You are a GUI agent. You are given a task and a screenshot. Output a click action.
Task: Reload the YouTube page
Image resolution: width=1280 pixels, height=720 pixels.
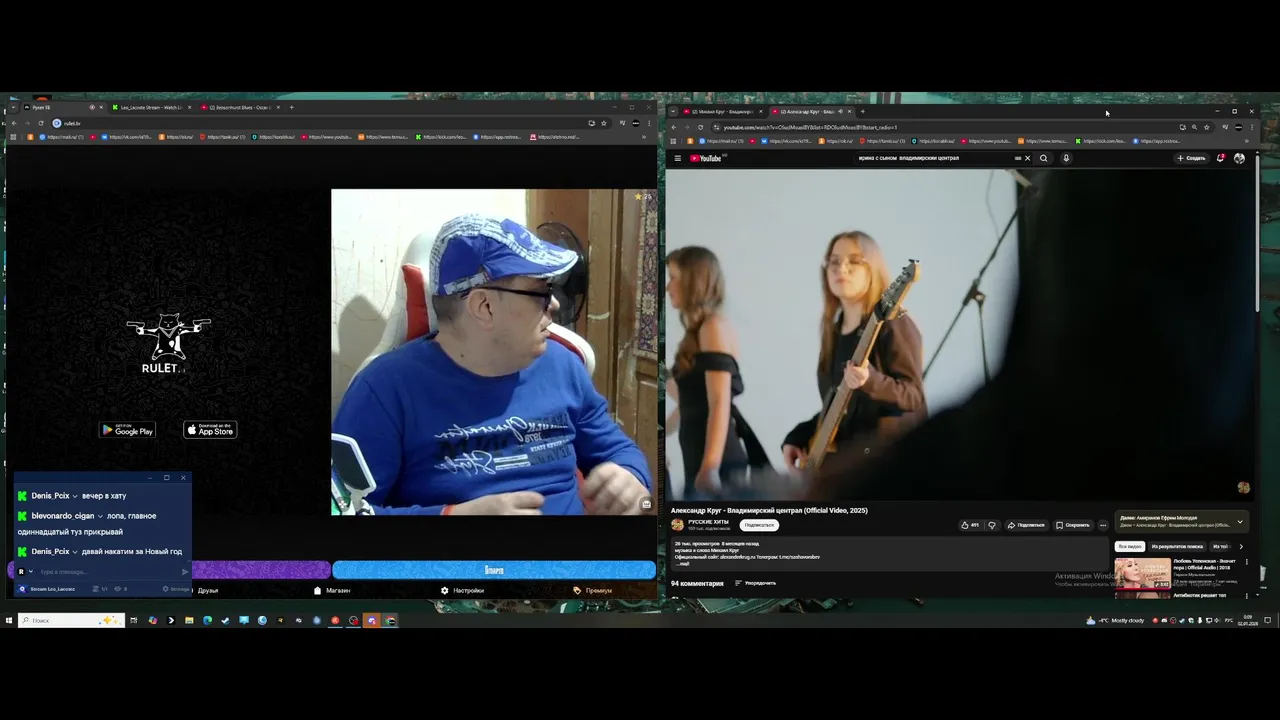[x=701, y=127]
